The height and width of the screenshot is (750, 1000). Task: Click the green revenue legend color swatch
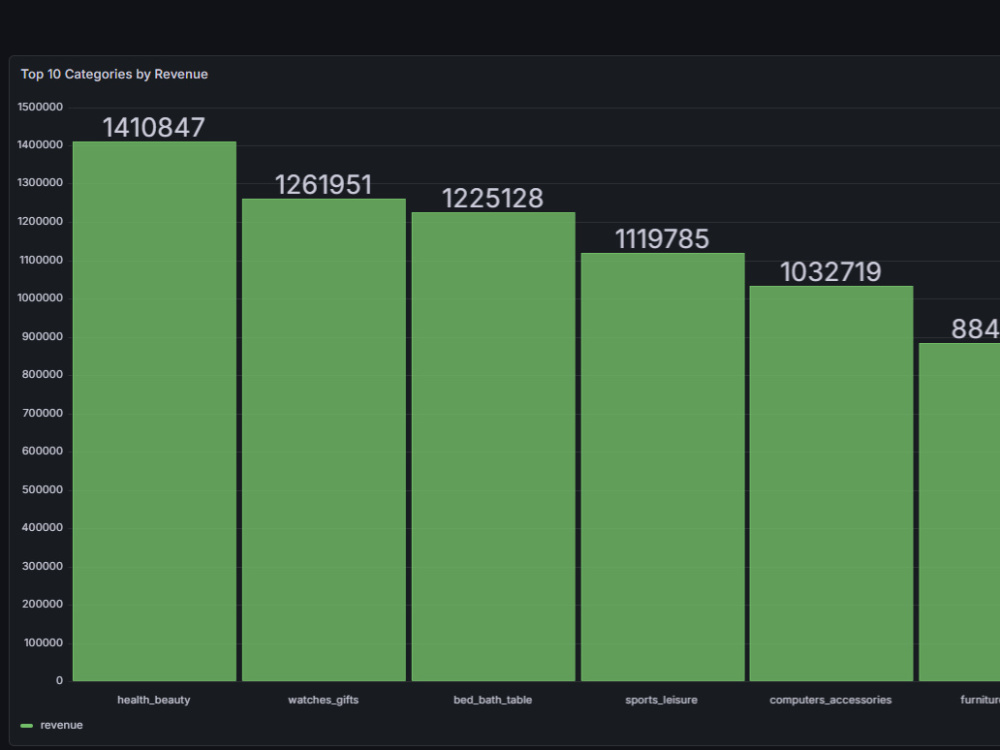(x=27, y=726)
